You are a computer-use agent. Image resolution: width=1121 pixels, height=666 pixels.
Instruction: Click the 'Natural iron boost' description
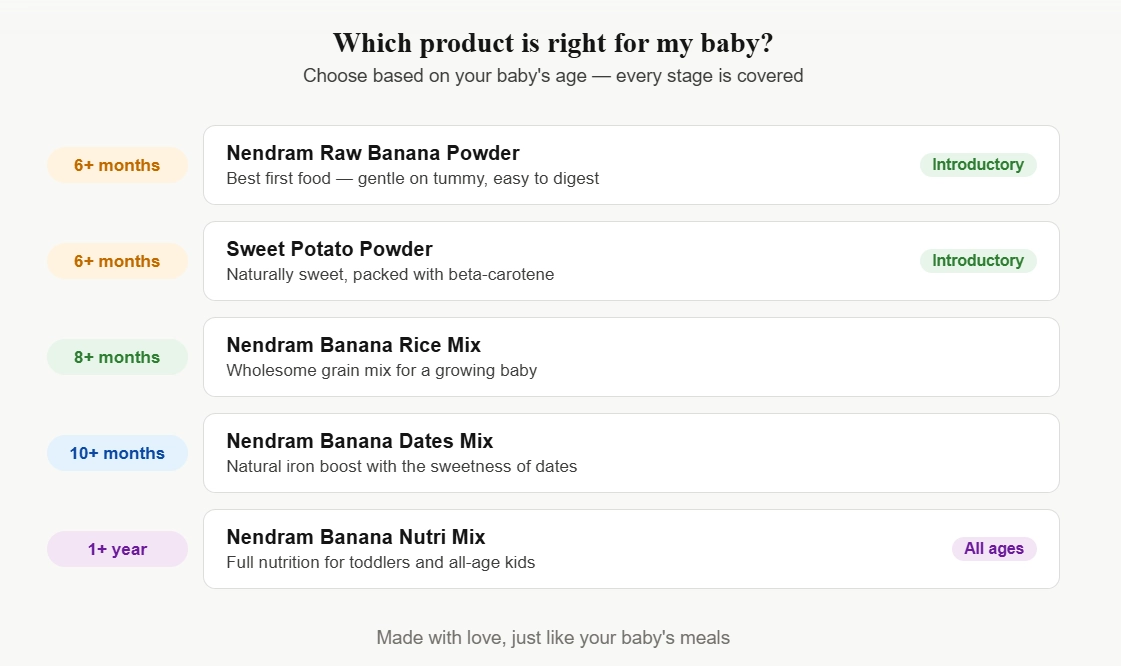(401, 467)
